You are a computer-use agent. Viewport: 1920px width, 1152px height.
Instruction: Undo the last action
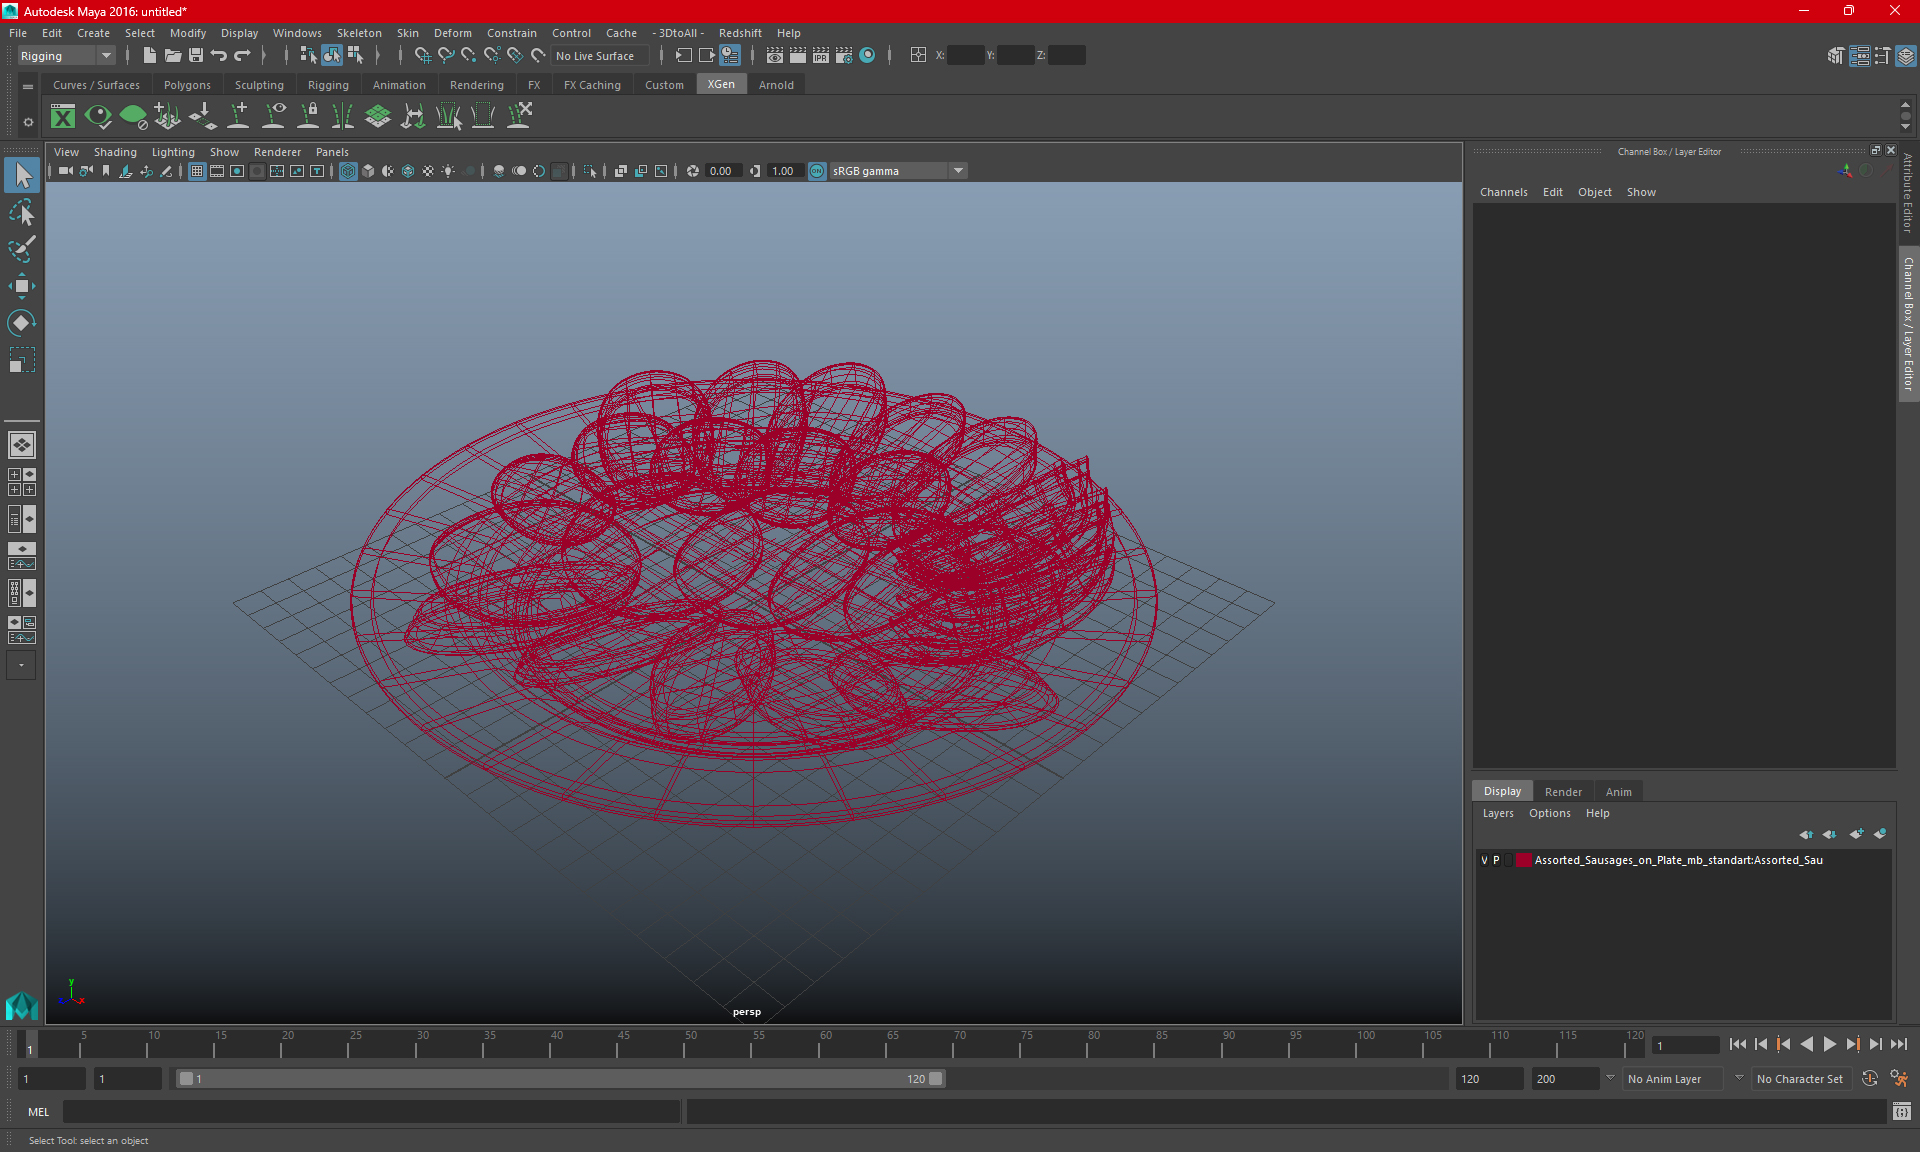click(219, 56)
